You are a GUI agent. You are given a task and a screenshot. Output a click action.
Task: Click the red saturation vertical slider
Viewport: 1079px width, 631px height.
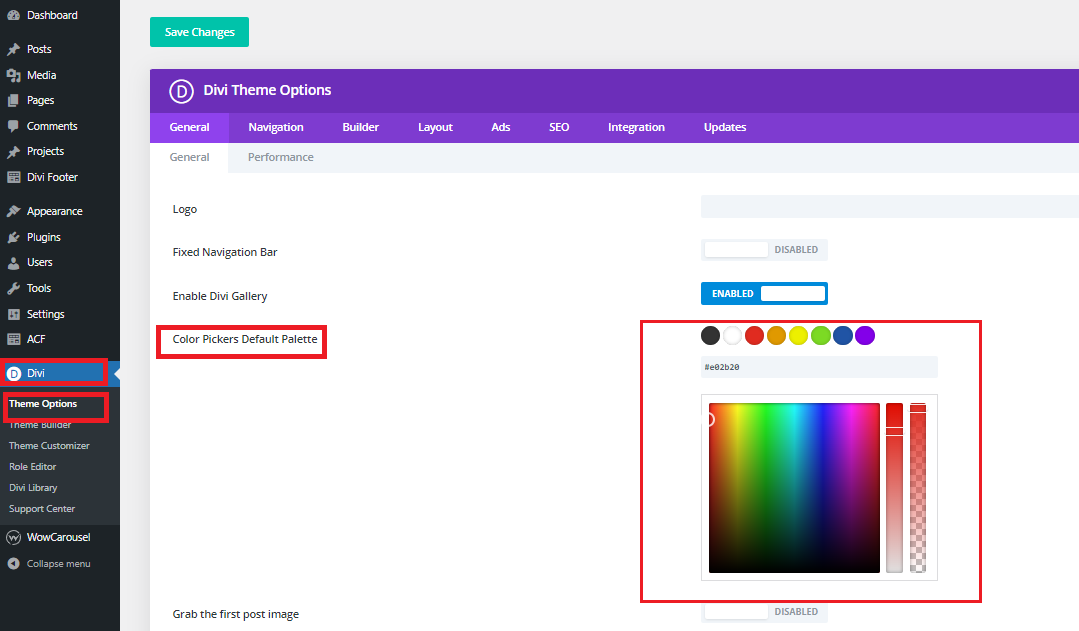(x=894, y=488)
